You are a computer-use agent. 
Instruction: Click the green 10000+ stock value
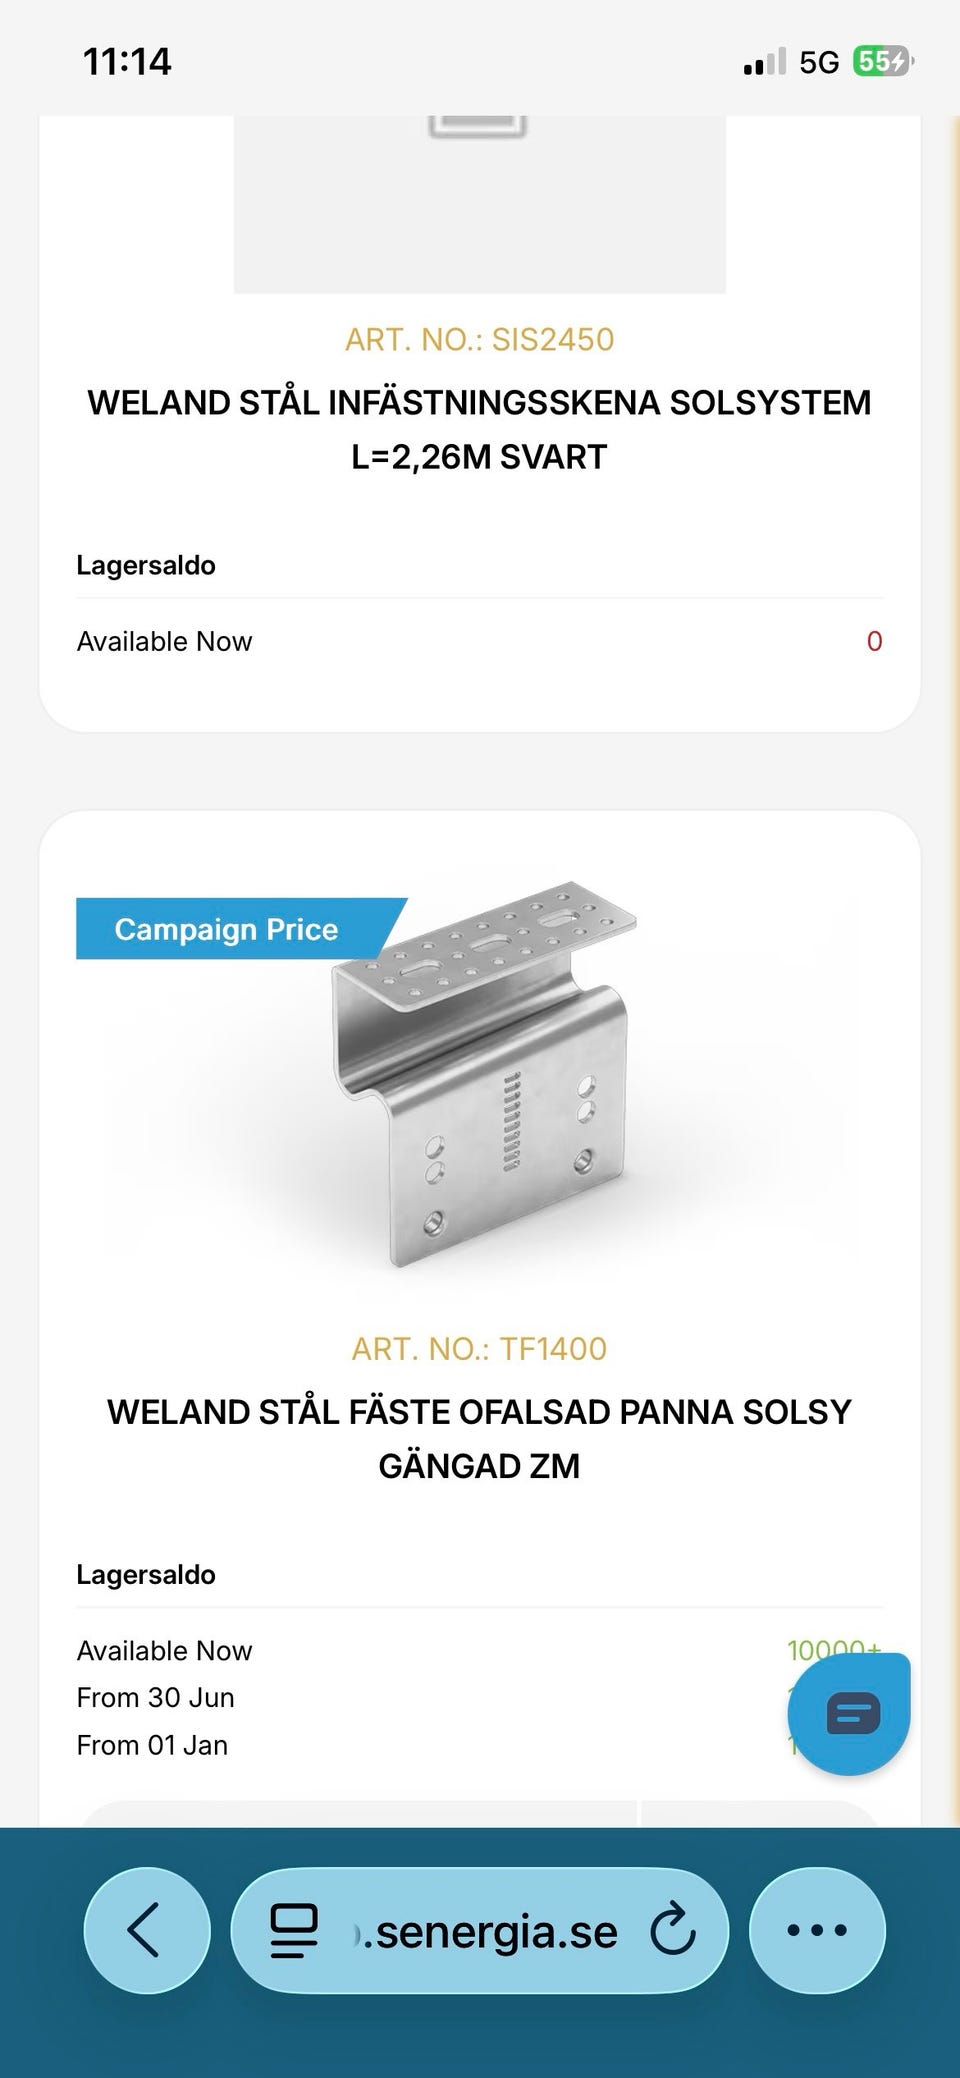[x=833, y=1649]
